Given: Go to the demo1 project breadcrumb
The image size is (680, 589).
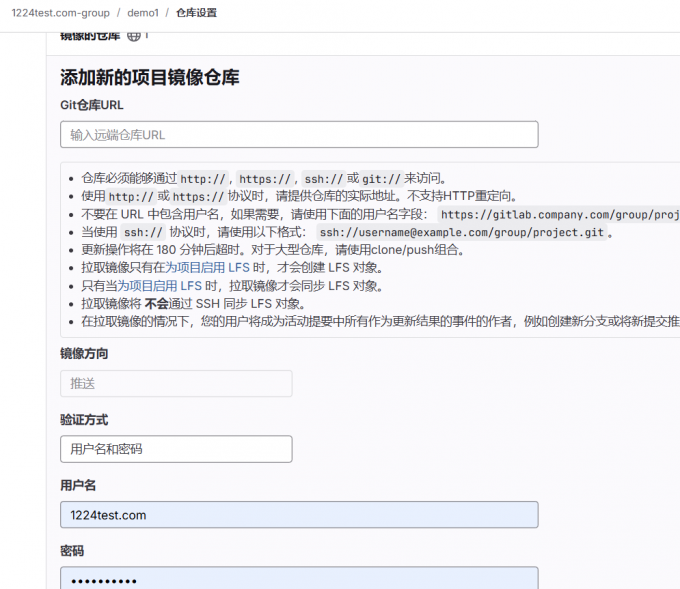Looking at the screenshot, I should click(x=142, y=13).
